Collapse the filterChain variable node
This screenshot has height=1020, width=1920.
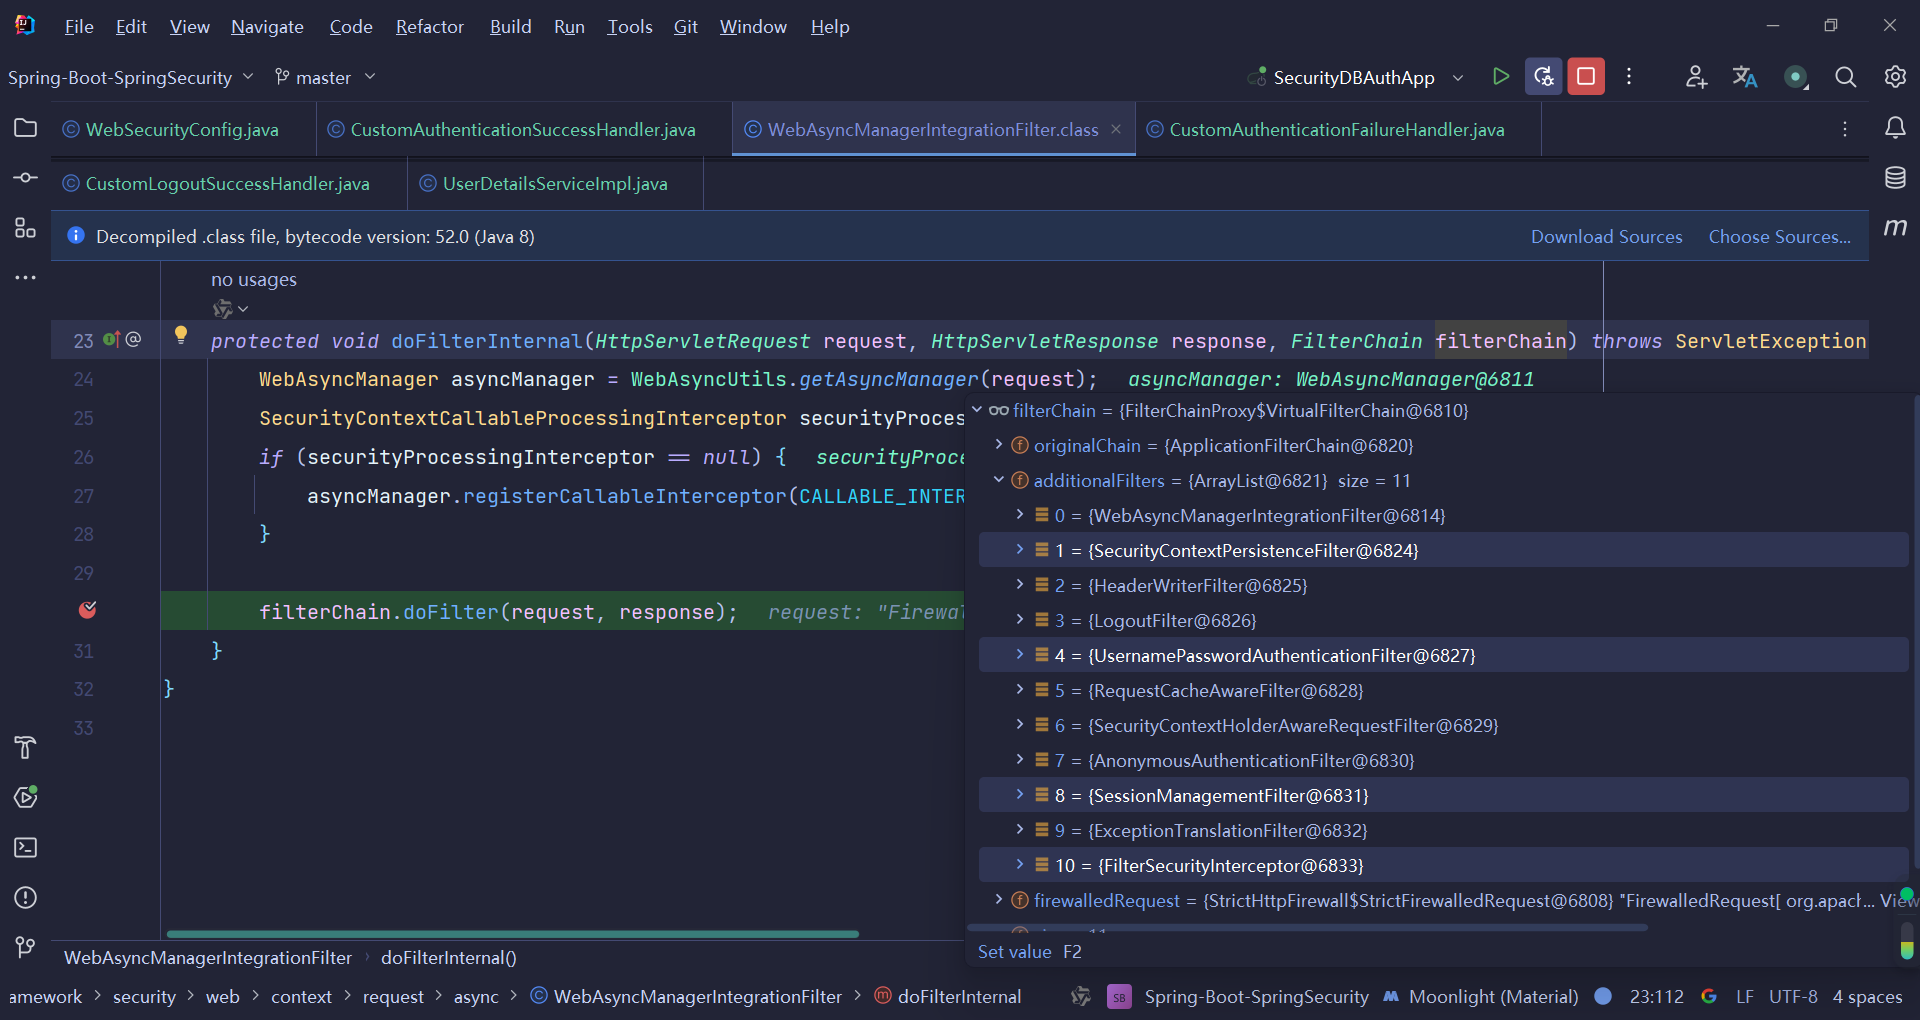(977, 410)
